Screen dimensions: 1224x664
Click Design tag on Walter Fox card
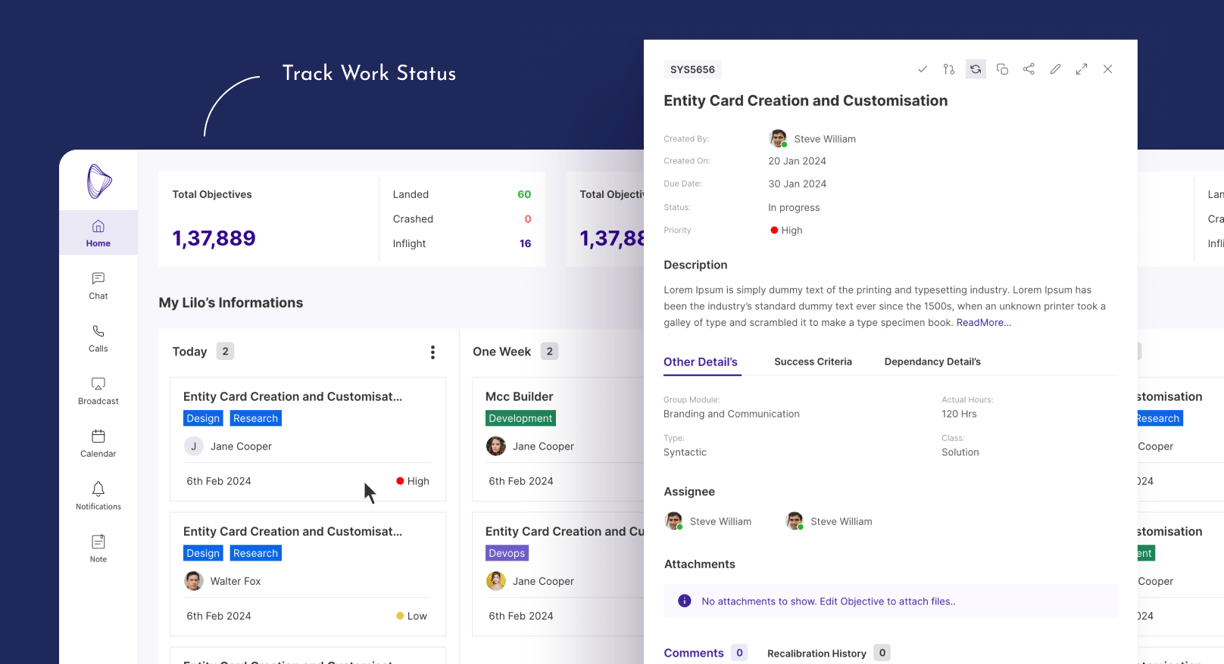click(203, 553)
